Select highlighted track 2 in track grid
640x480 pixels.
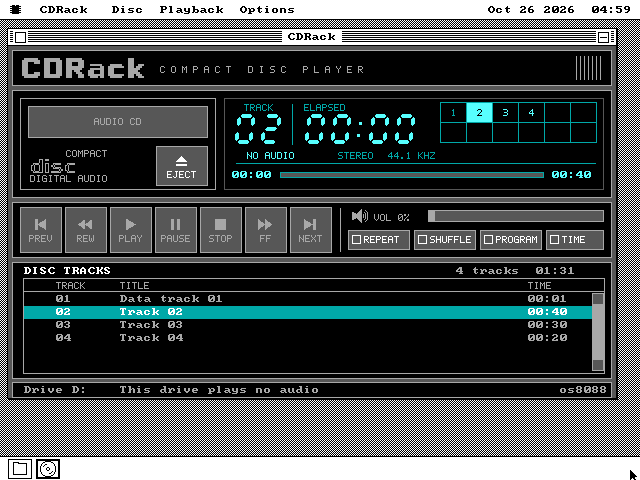pos(479,113)
